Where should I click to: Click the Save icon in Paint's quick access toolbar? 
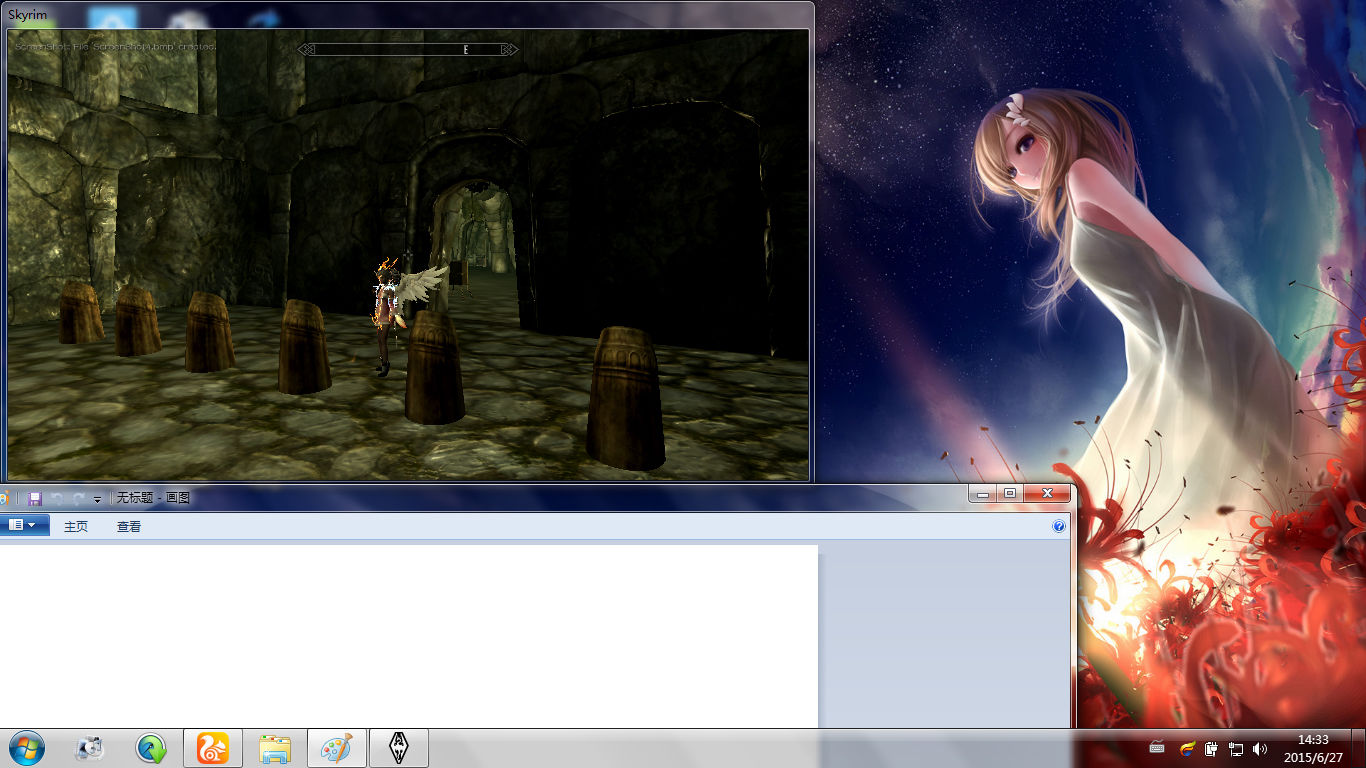(x=35, y=498)
